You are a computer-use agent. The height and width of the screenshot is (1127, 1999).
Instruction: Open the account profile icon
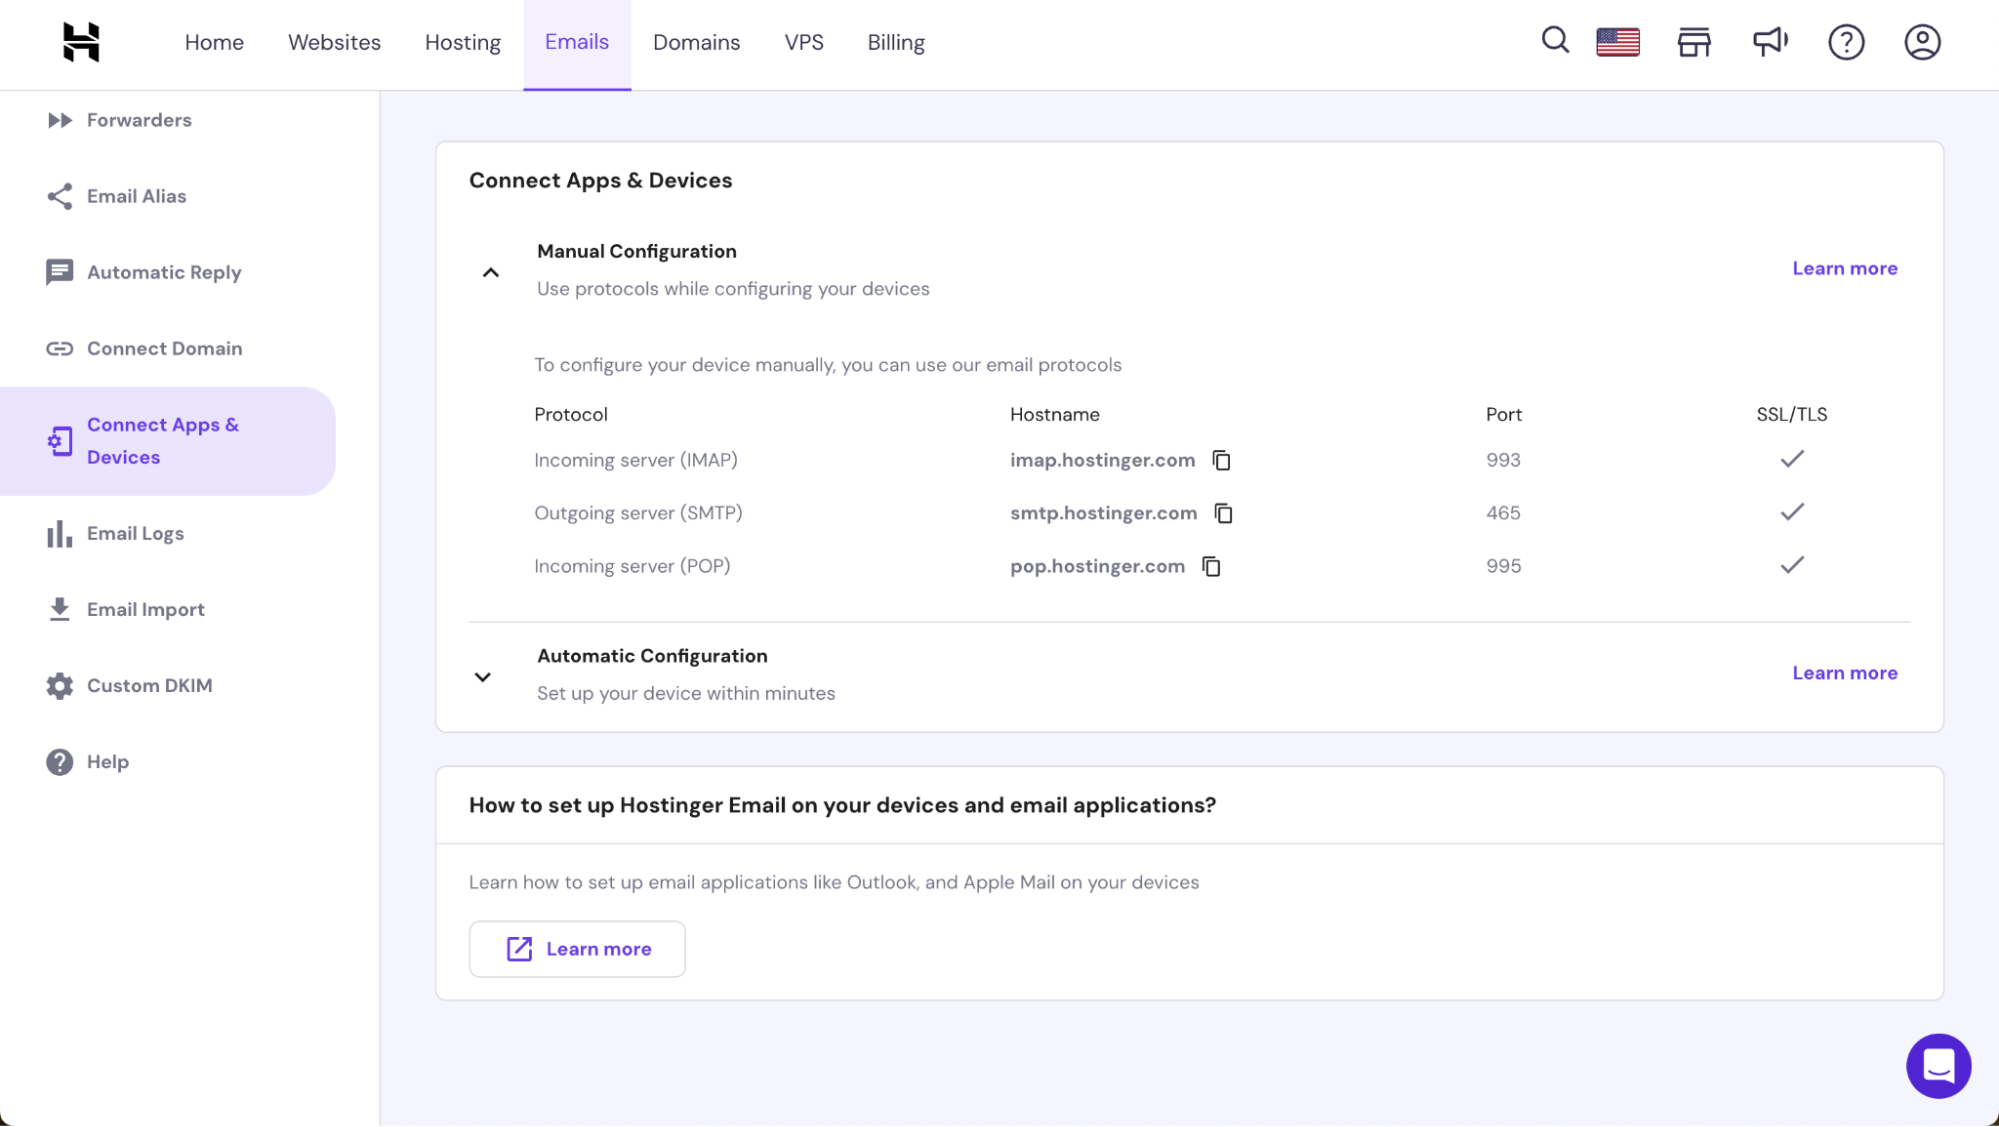pyautogui.click(x=1922, y=41)
